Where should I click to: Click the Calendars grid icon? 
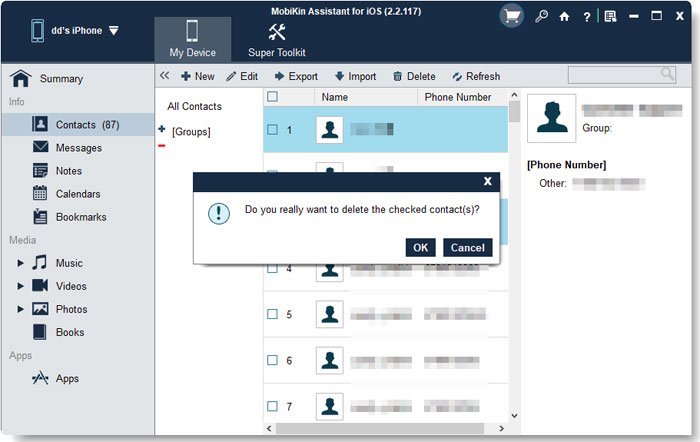point(40,193)
